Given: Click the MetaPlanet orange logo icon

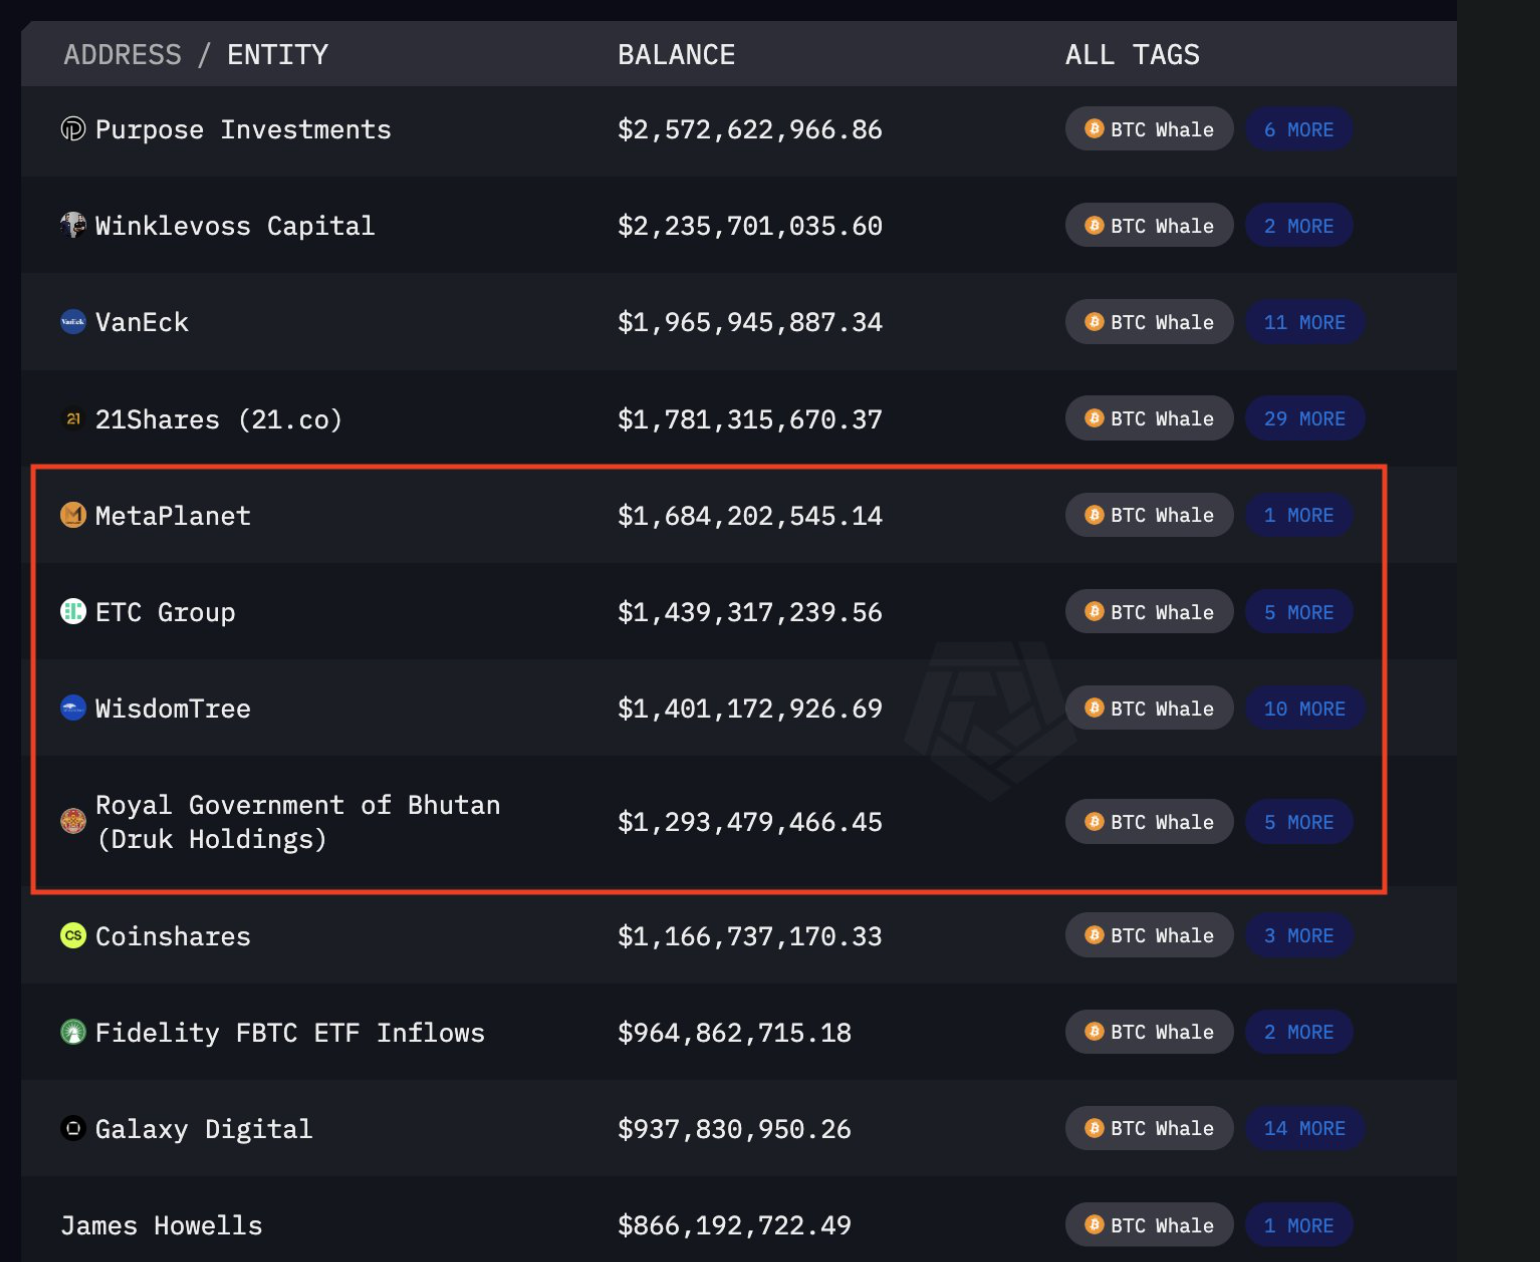Looking at the screenshot, I should coord(73,515).
